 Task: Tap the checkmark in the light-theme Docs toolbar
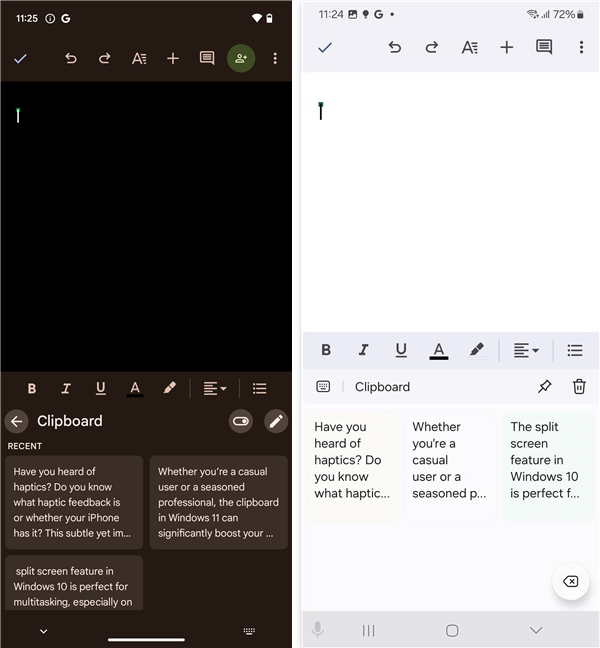click(x=325, y=48)
